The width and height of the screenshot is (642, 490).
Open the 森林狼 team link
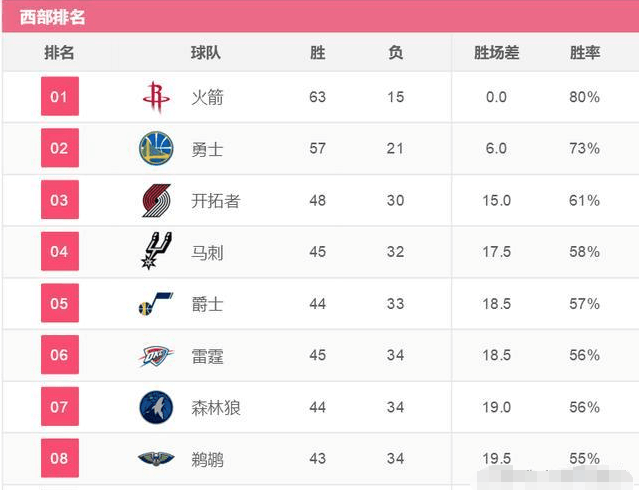click(x=216, y=408)
